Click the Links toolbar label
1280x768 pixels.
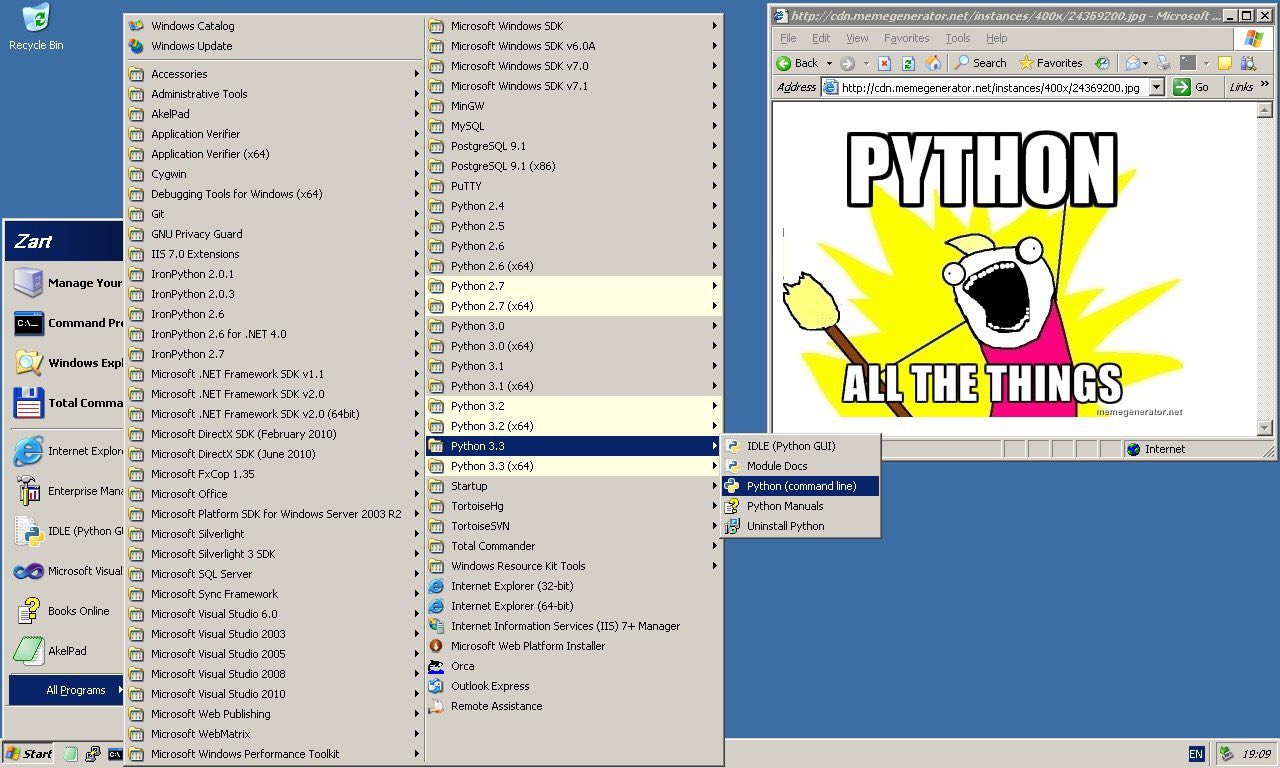tap(1241, 87)
